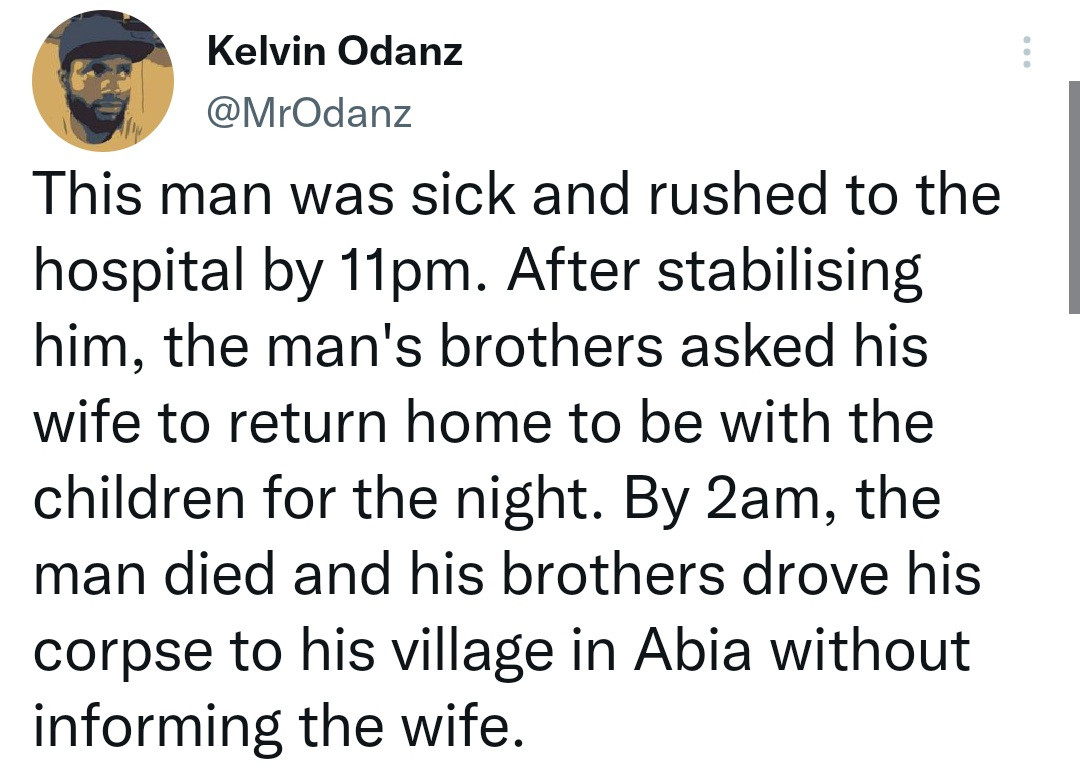This screenshot has width=1080, height=770.
Task: Click Kelvin Odanz's profile avatar
Action: [x=103, y=81]
